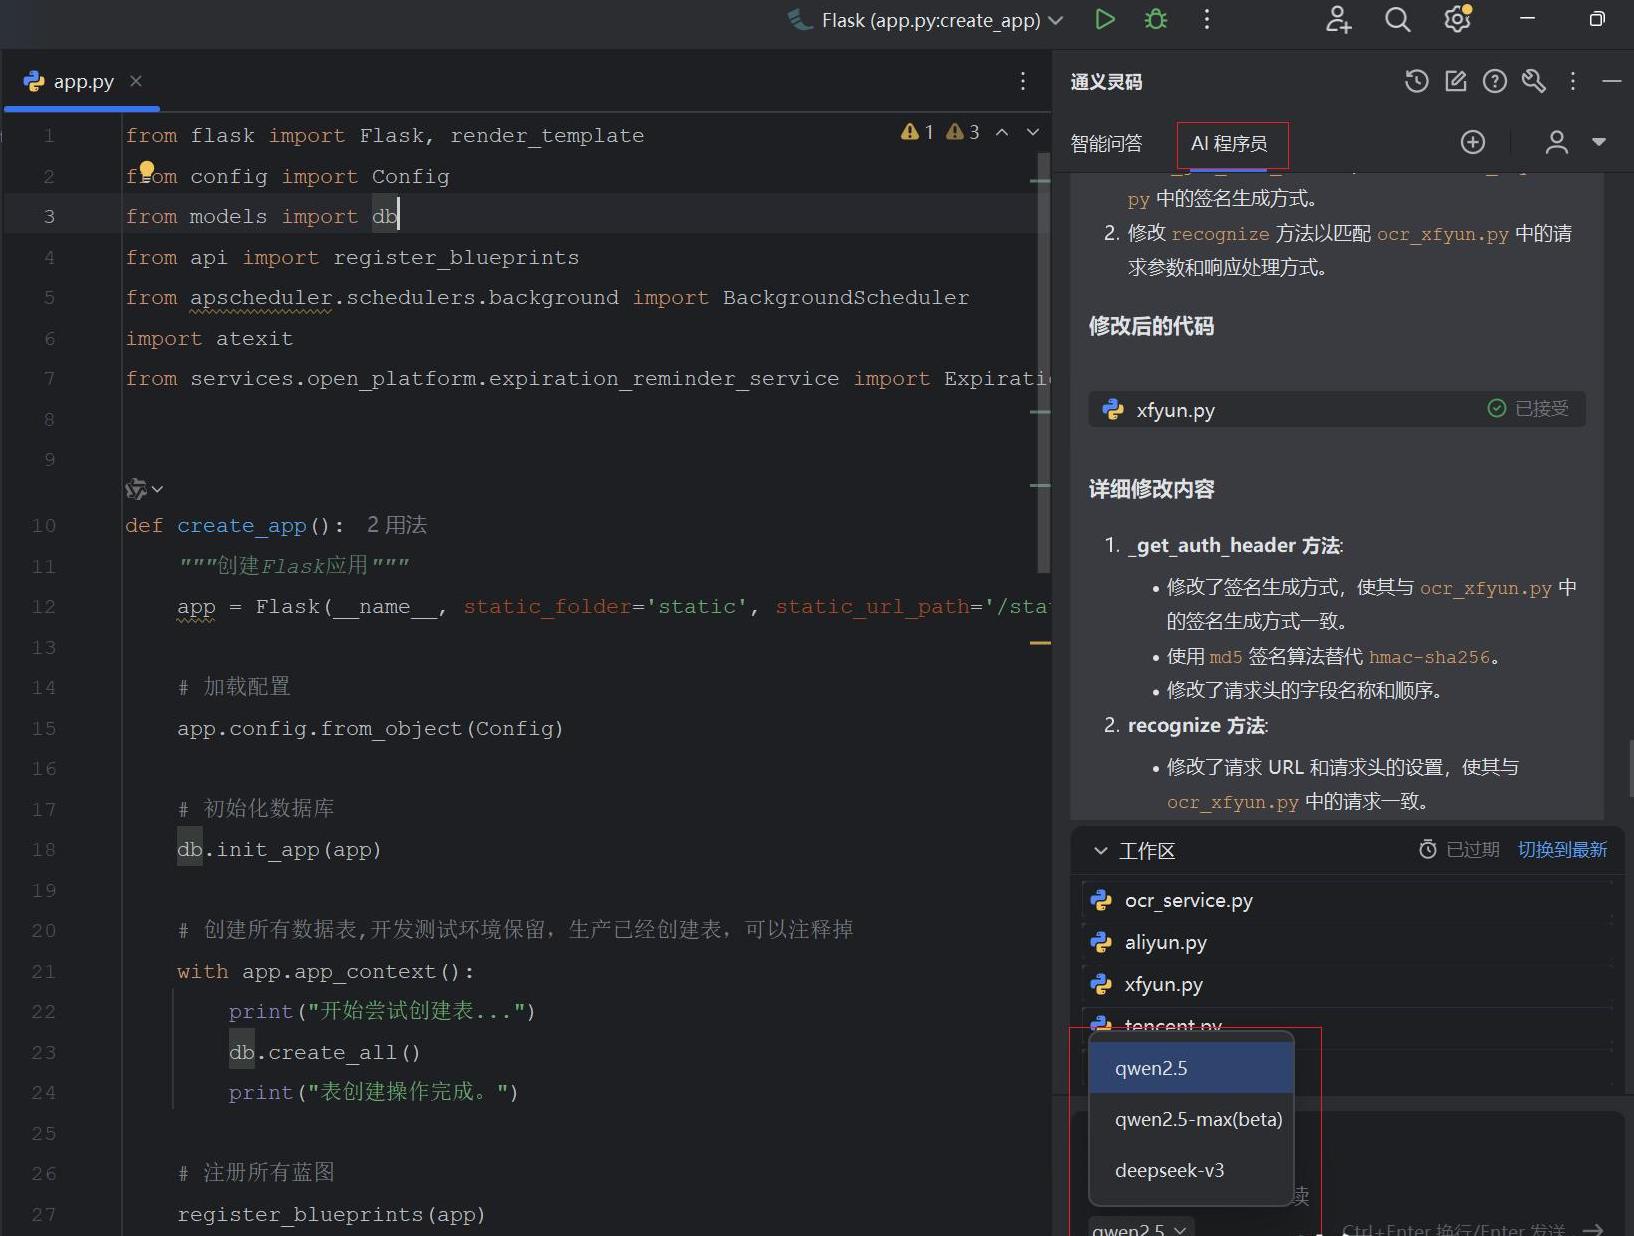Choose deepseek-v3 model option
1634x1236 pixels.
pos(1169,1171)
